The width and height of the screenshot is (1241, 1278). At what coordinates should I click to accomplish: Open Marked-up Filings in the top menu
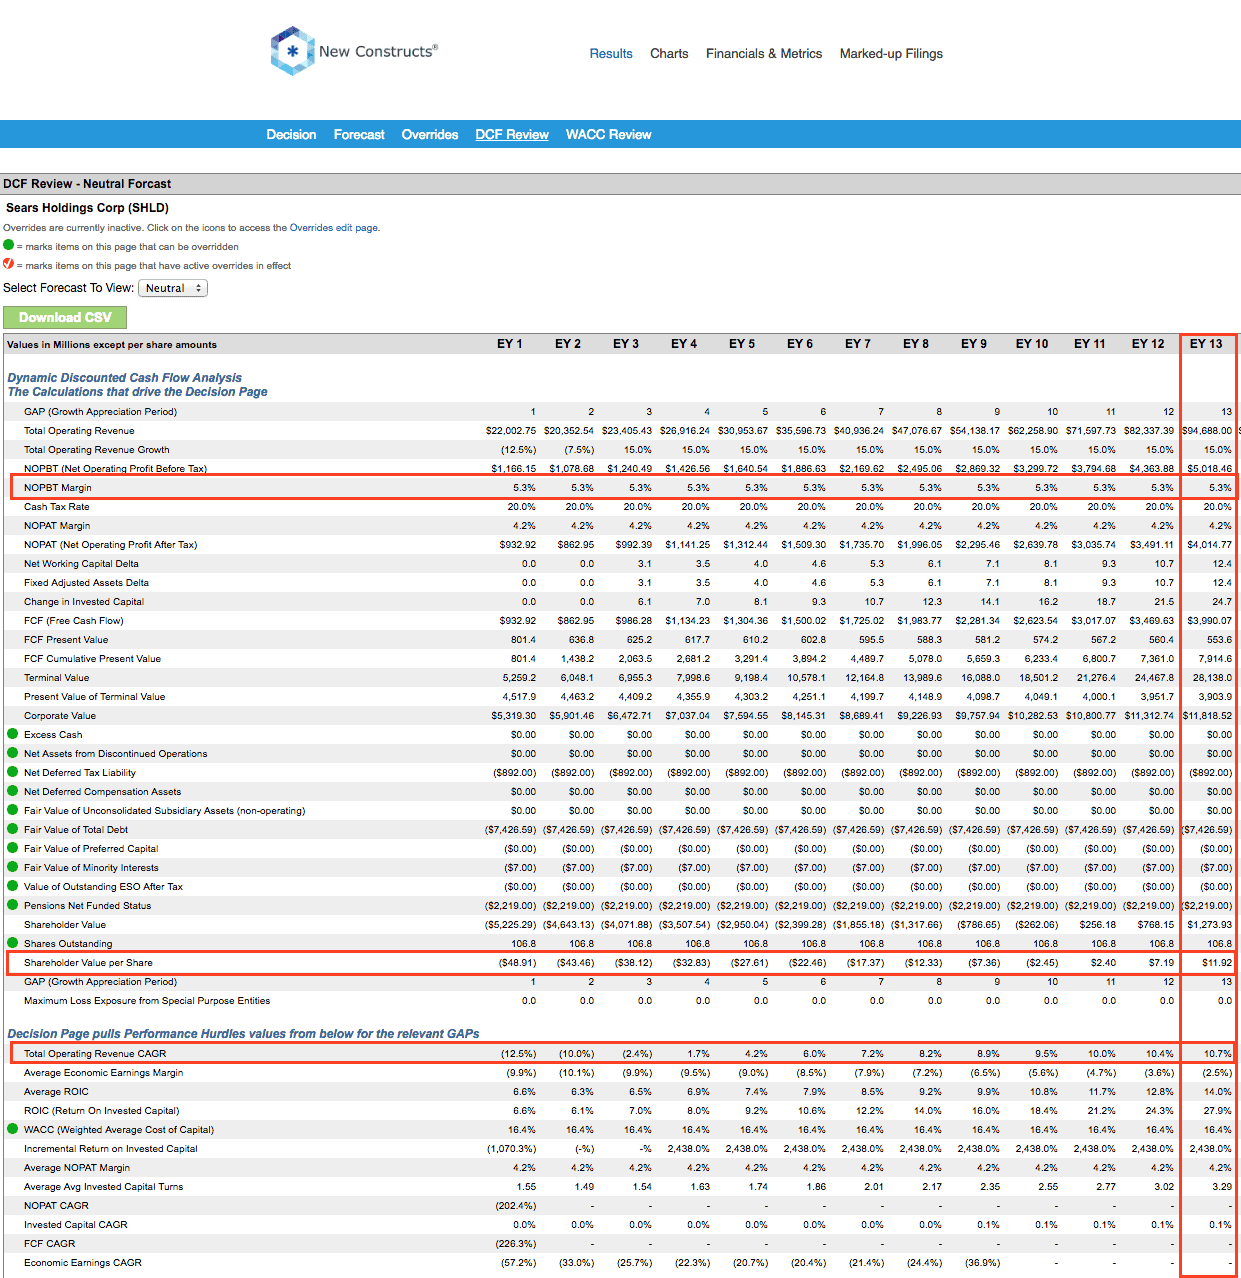pos(891,54)
